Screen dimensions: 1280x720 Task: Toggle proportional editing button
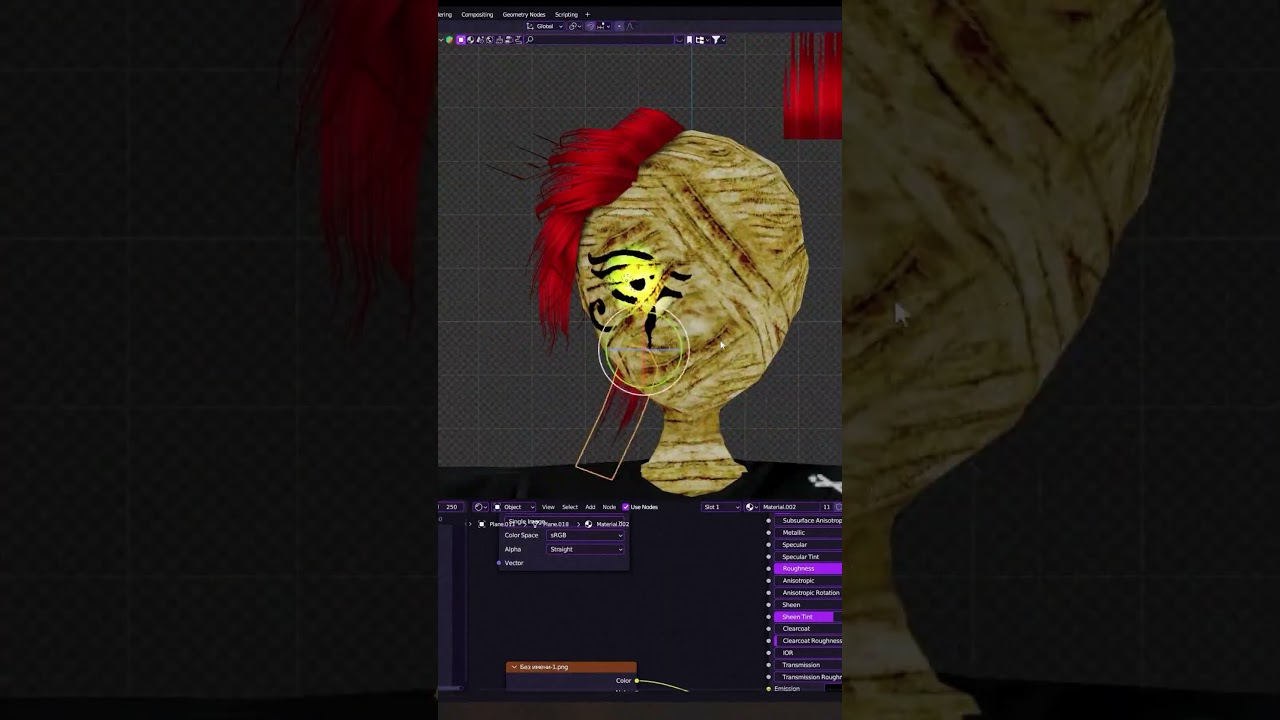pos(619,26)
